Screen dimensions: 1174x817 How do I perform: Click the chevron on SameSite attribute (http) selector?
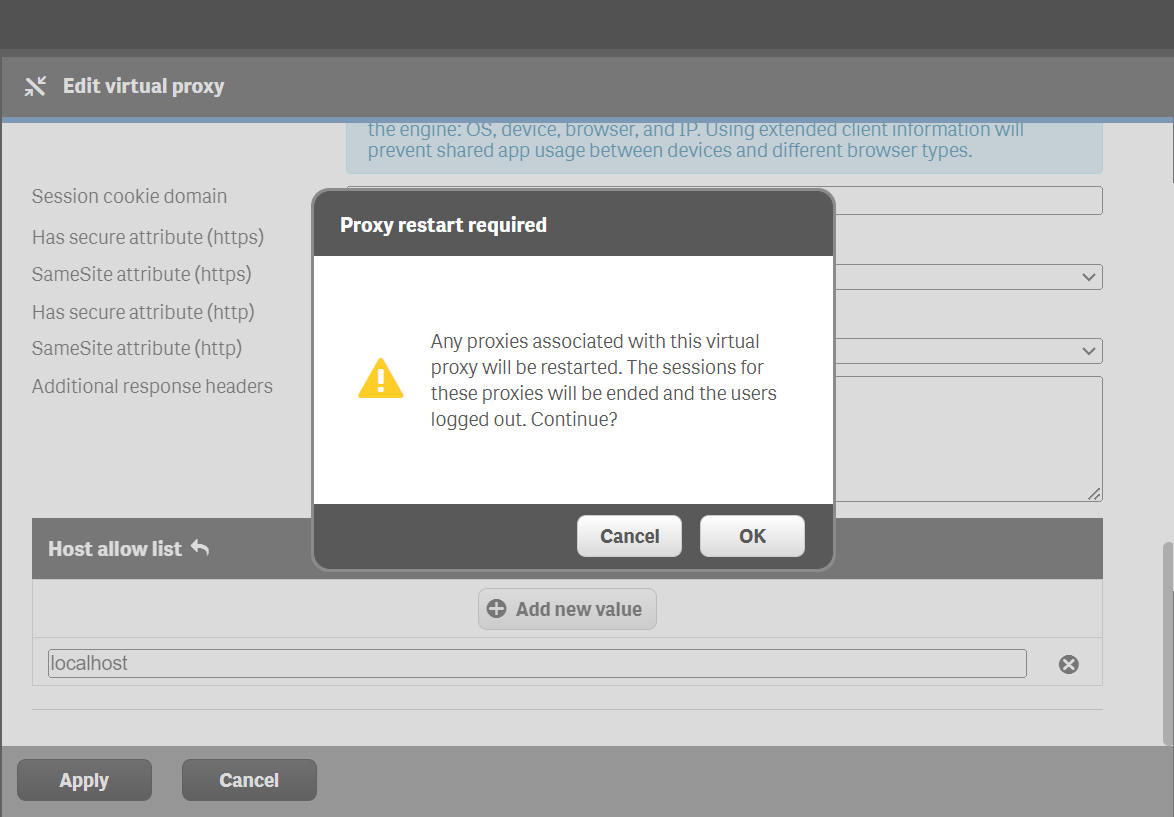pyautogui.click(x=1089, y=351)
